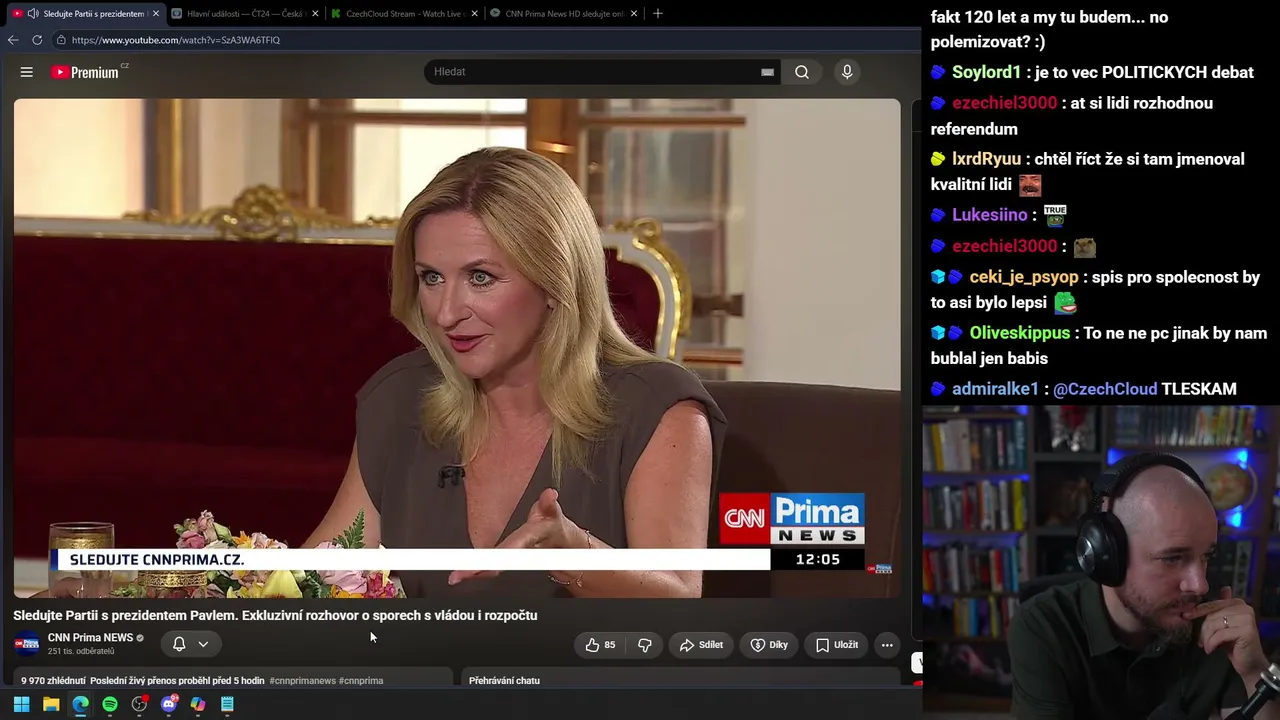Open Microsoft Edge from taskbar

[x=80, y=704]
